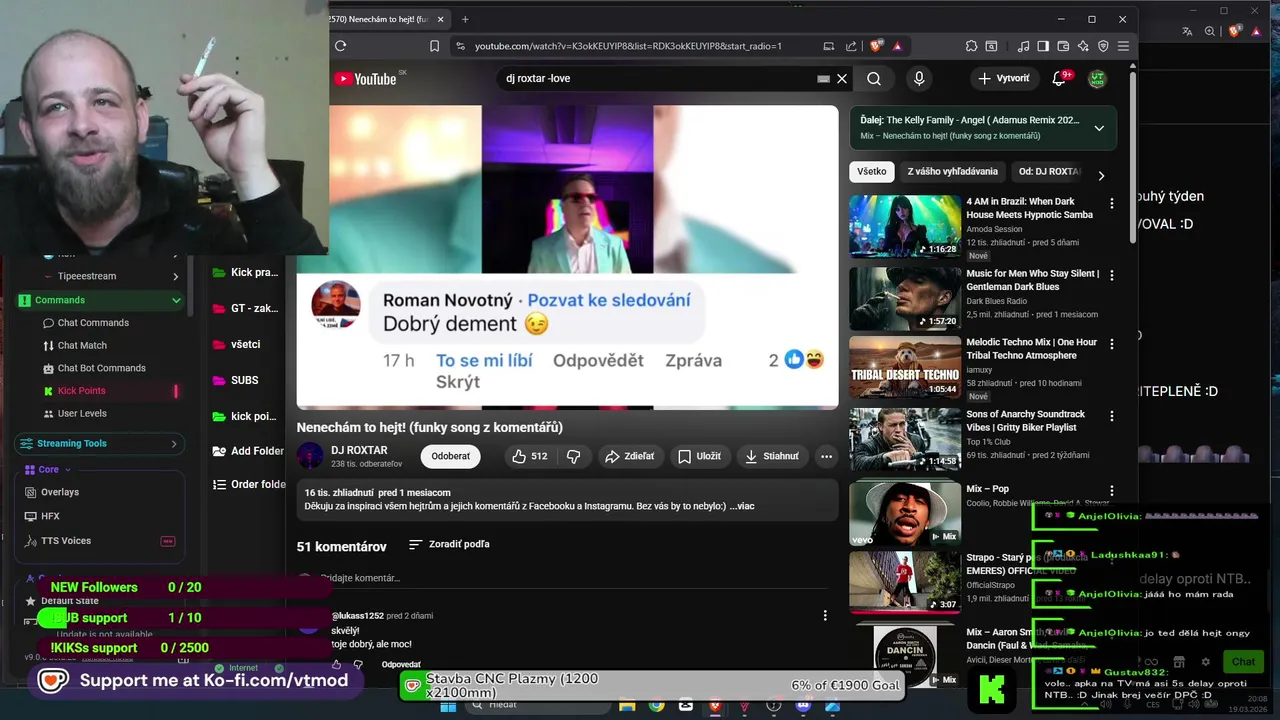Reload the YouTube page in browser

[x=340, y=46]
